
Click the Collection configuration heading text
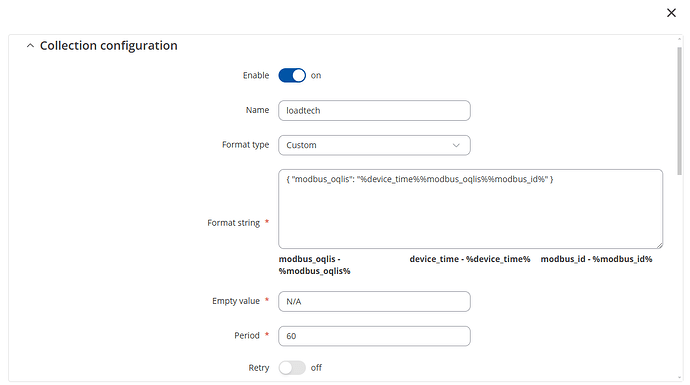(109, 45)
